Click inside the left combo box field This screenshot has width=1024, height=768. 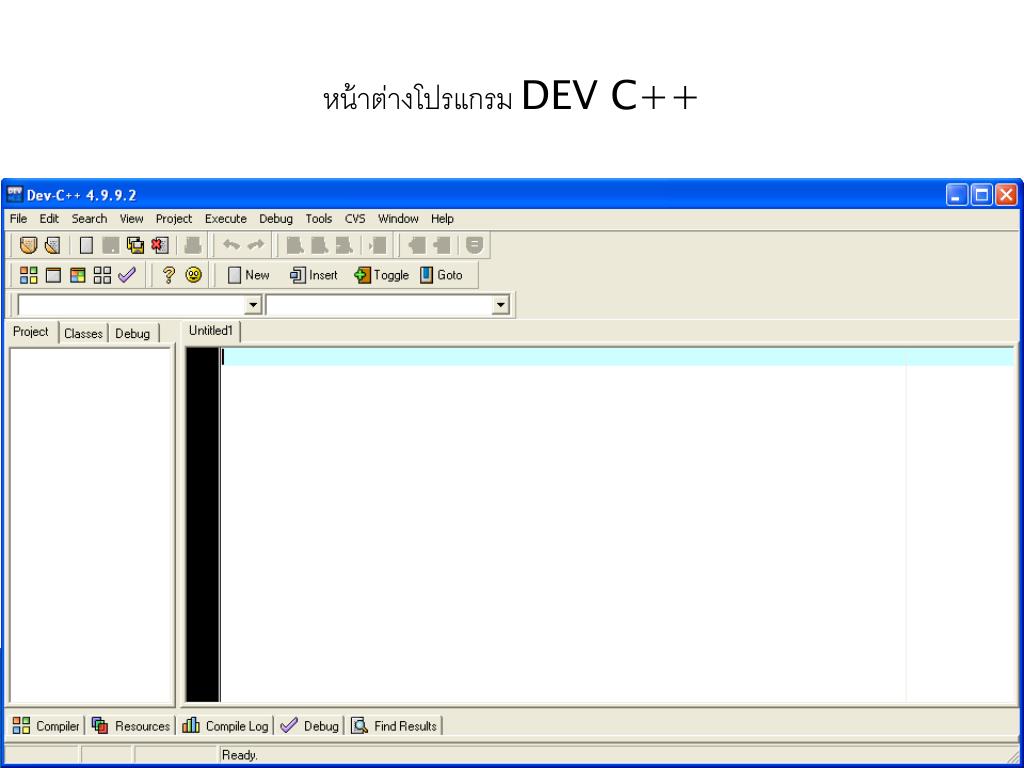point(131,305)
